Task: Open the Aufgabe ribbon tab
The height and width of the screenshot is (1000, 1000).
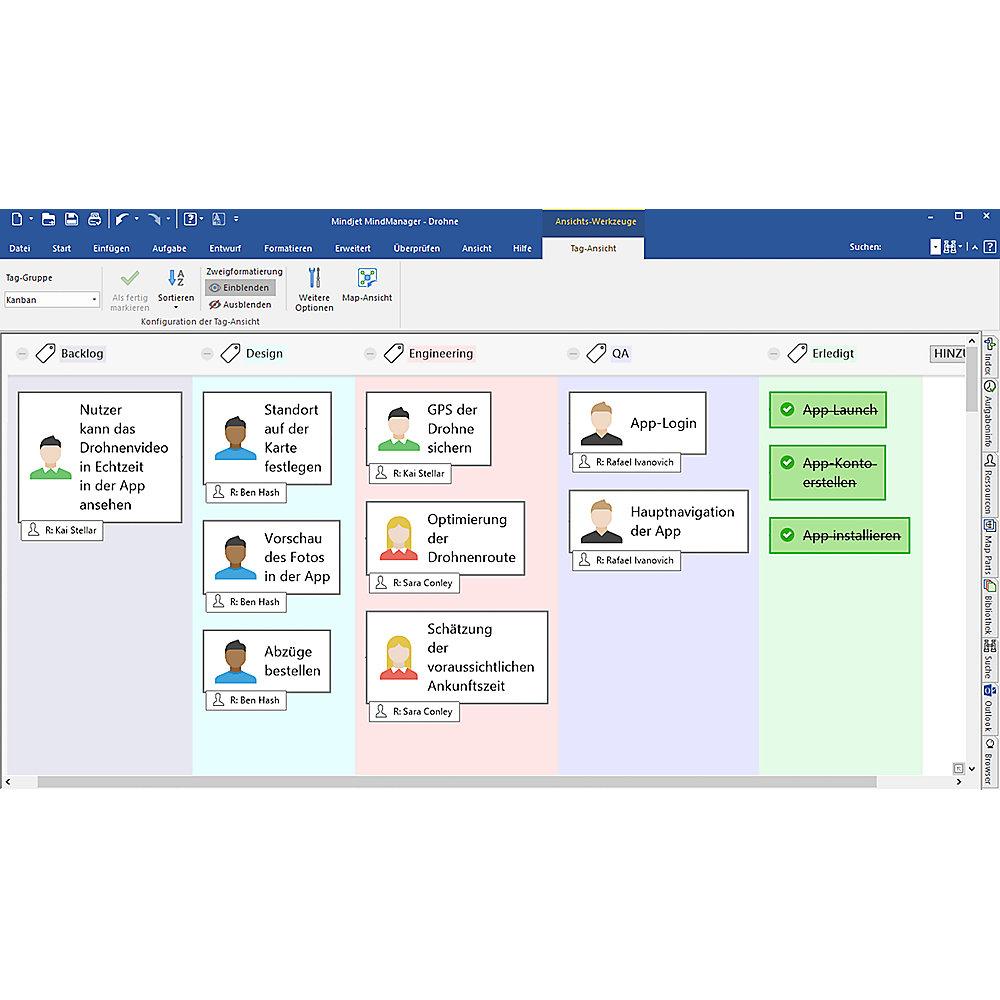Action: pyautogui.click(x=169, y=248)
